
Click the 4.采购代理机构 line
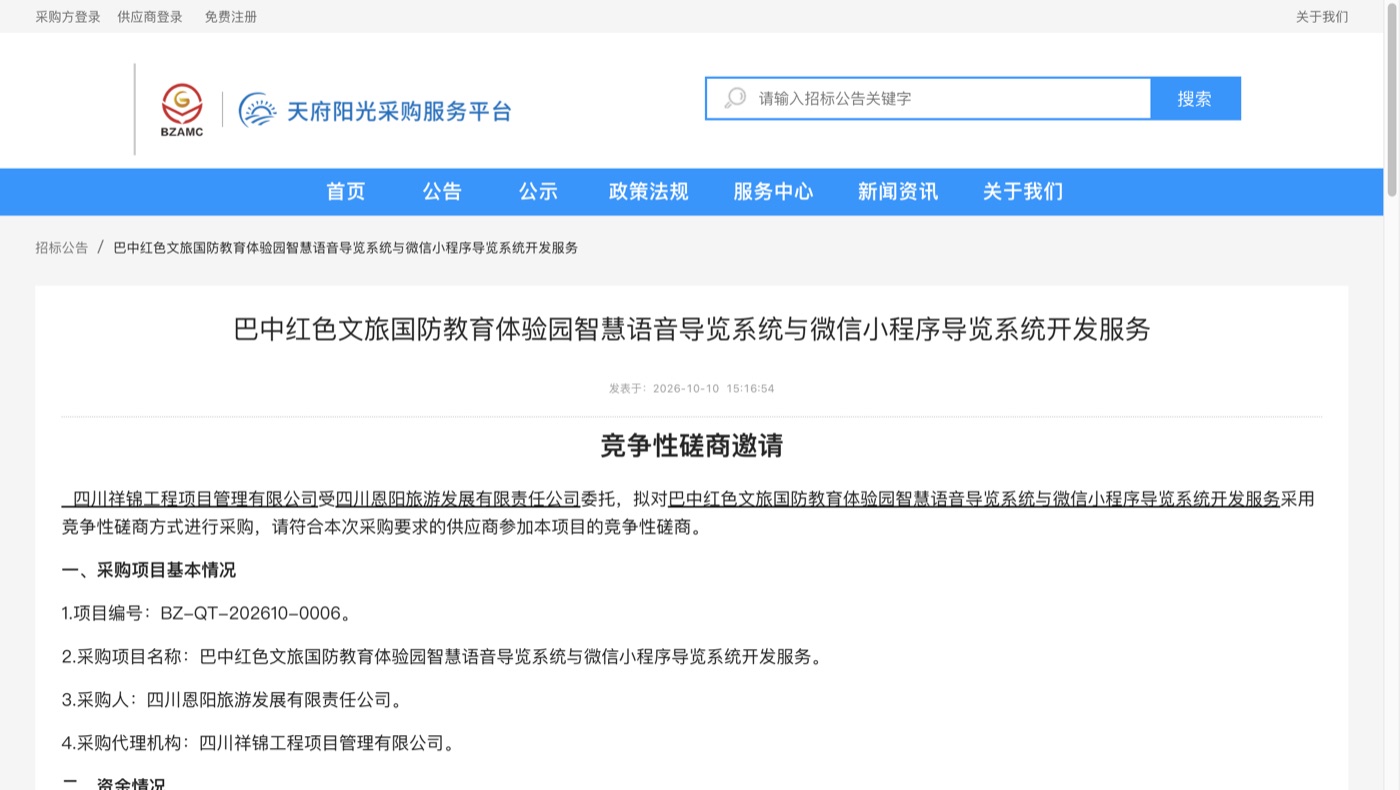point(259,743)
